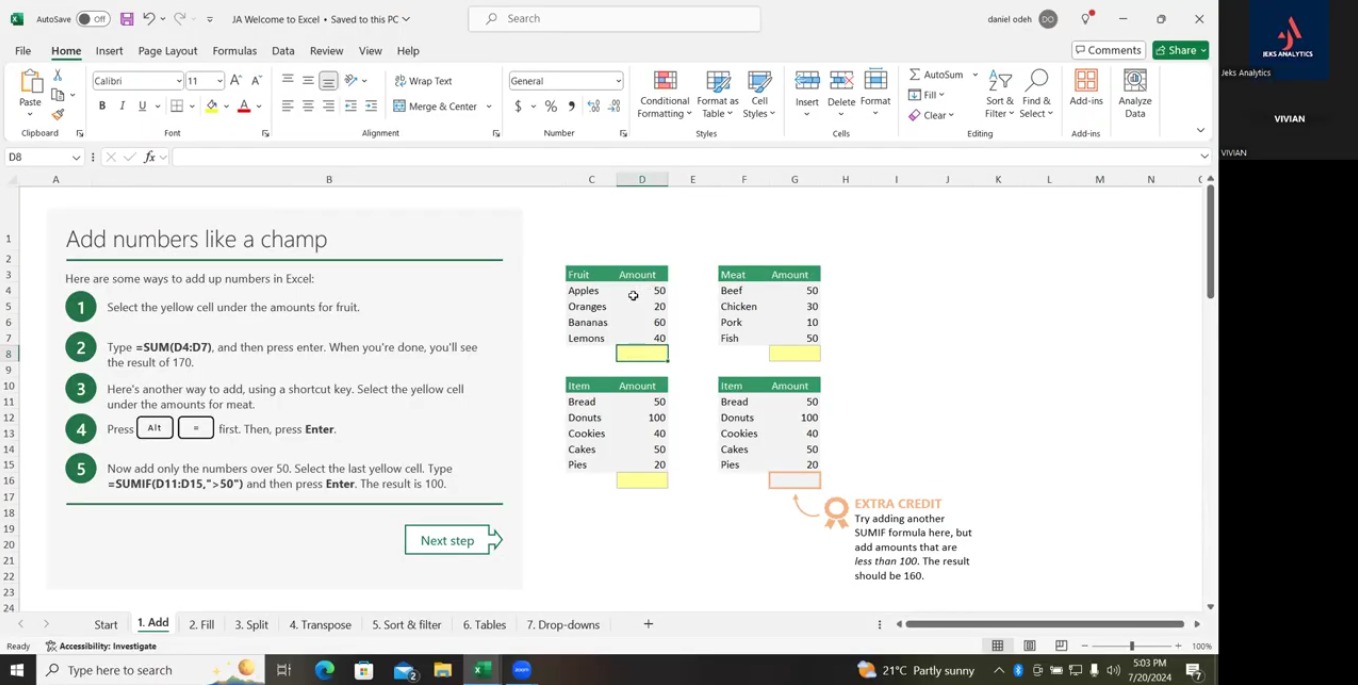This screenshot has width=1358, height=685.
Task: Switch to the 4. Transpose sheet tab
Action: [x=320, y=625]
